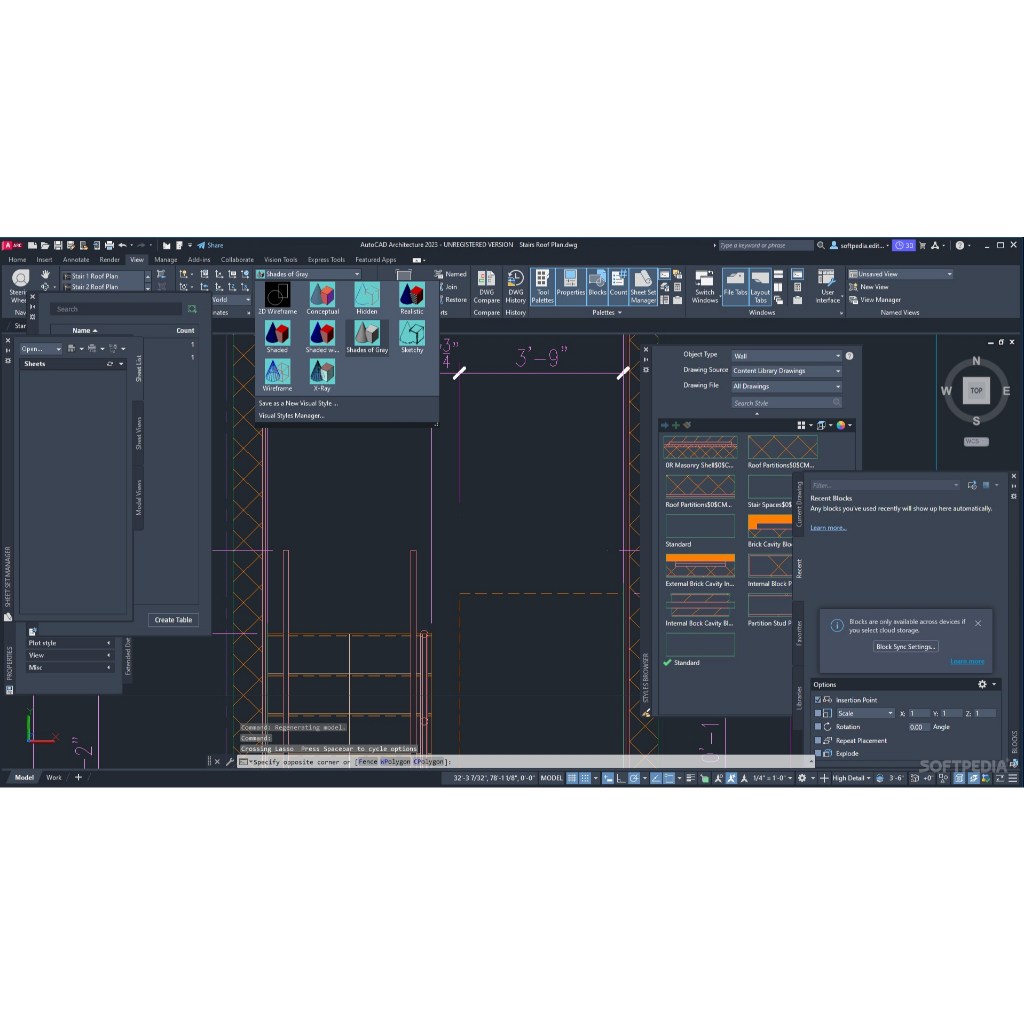This screenshot has width=1024, height=1024.
Task: Open the Learn more link under Recent Blocks
Action: [828, 528]
